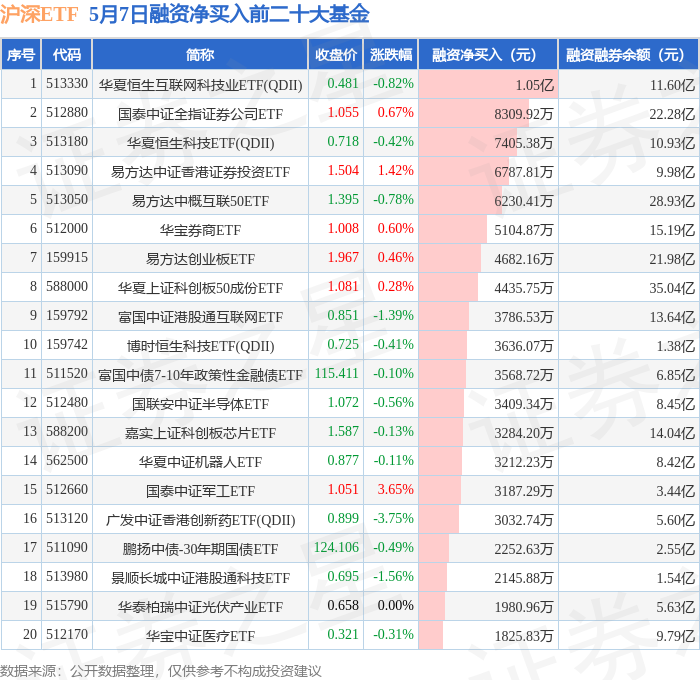Click the 简称 column header
The height and width of the screenshot is (680, 700).
[200, 55]
